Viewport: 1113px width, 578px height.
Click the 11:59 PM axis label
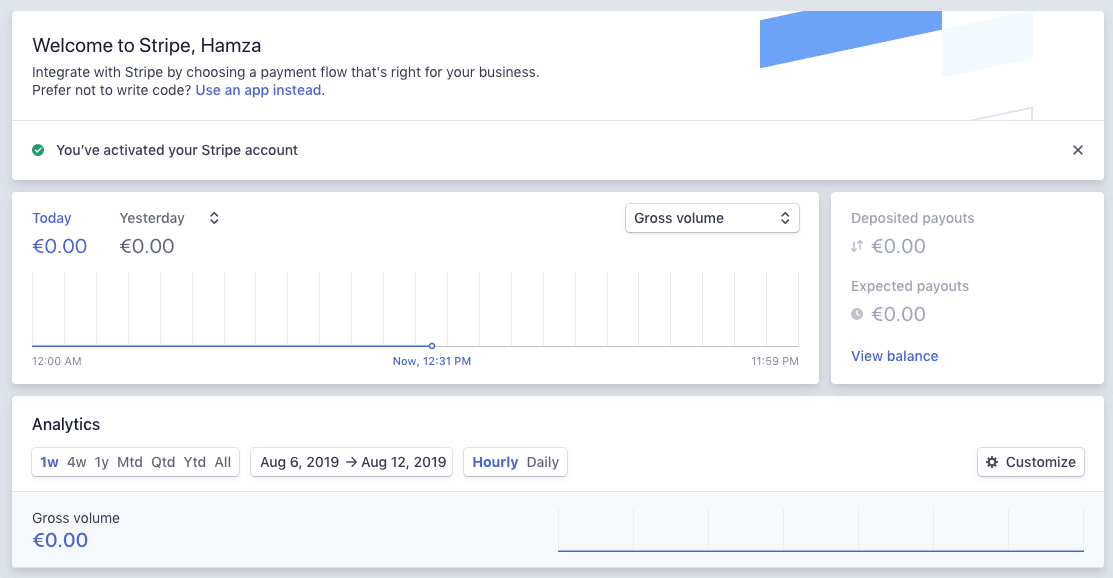(x=775, y=361)
